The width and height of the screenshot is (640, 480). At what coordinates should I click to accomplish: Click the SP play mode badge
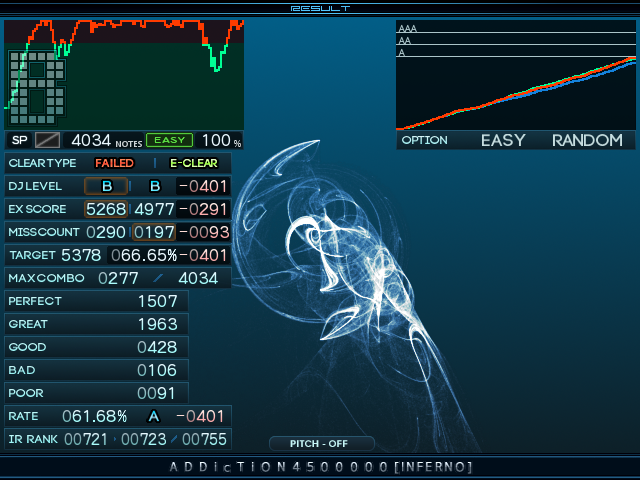click(20, 140)
